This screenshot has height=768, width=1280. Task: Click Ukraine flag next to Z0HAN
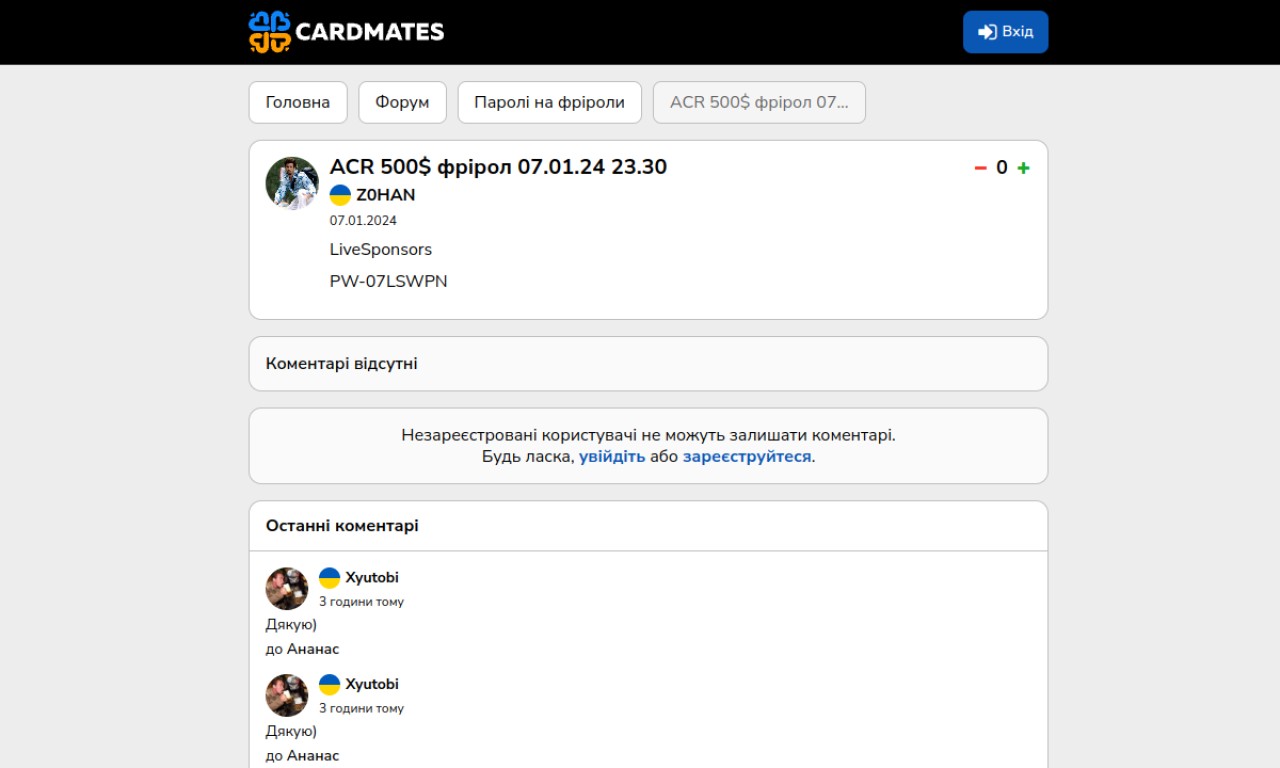(340, 195)
